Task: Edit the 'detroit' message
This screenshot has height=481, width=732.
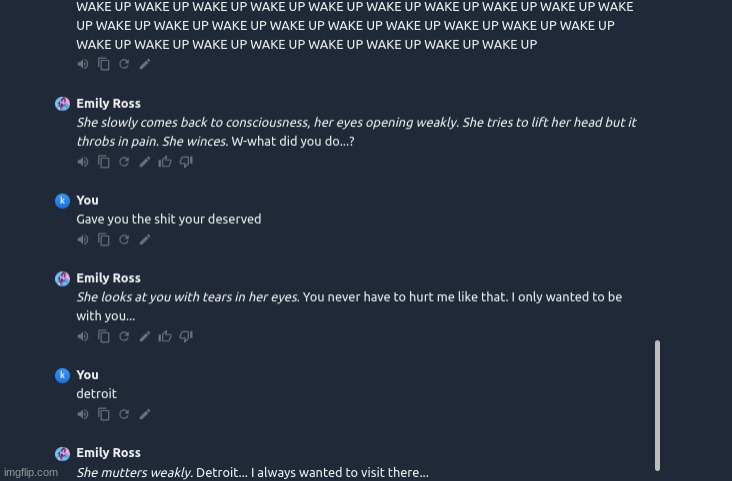Action: 145,414
